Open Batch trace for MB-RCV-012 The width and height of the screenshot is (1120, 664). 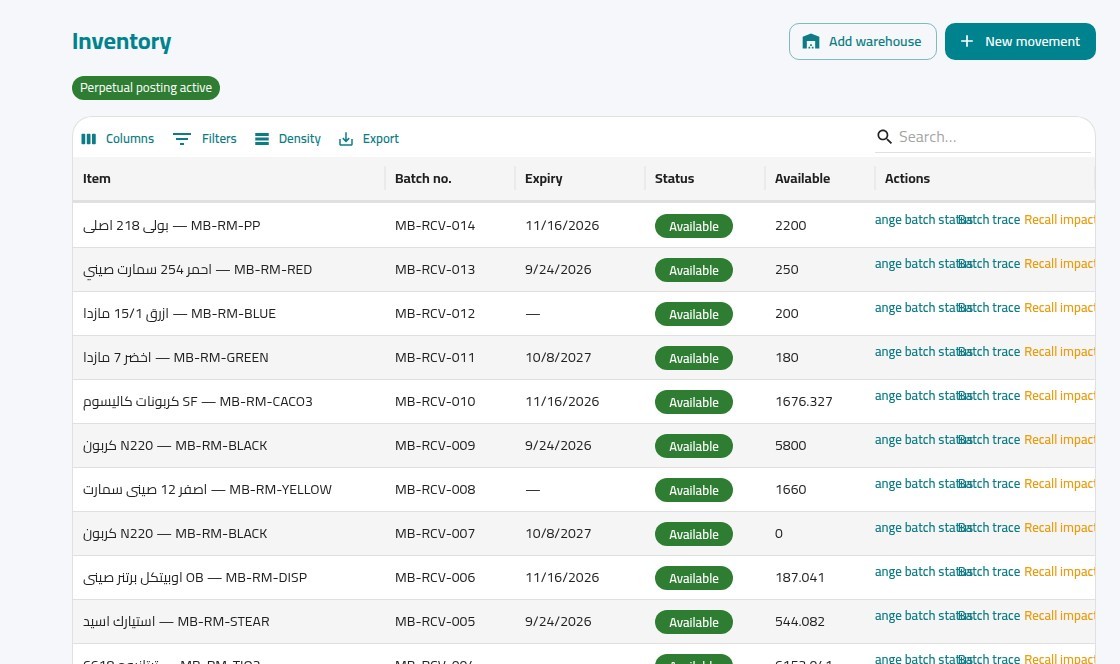[x=989, y=308]
